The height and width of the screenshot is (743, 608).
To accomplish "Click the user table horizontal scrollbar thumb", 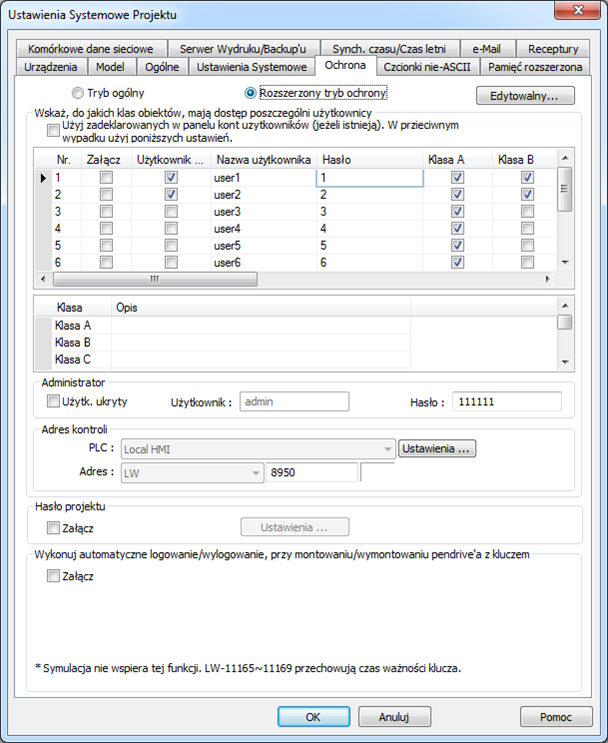I will point(155,279).
